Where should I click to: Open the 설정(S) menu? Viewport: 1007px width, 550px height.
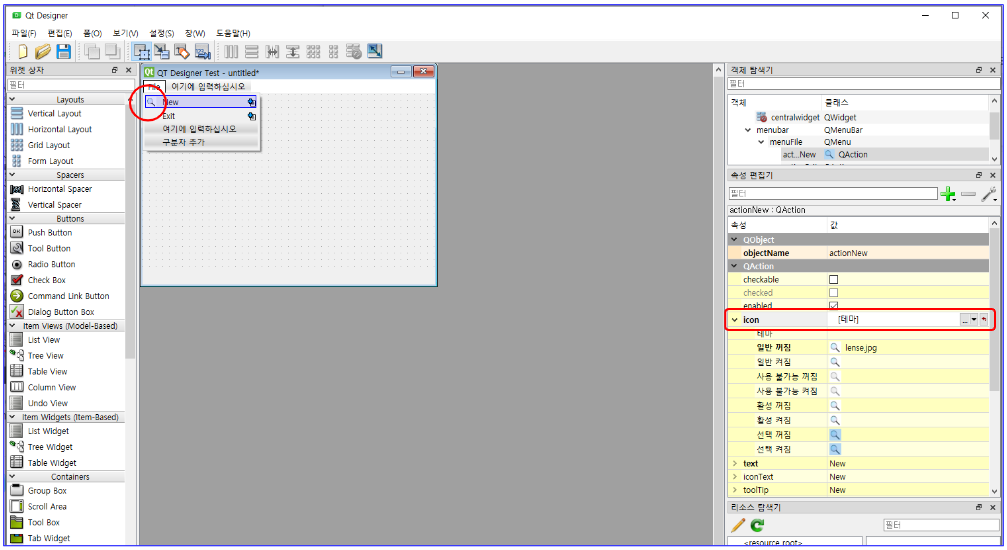point(161,33)
